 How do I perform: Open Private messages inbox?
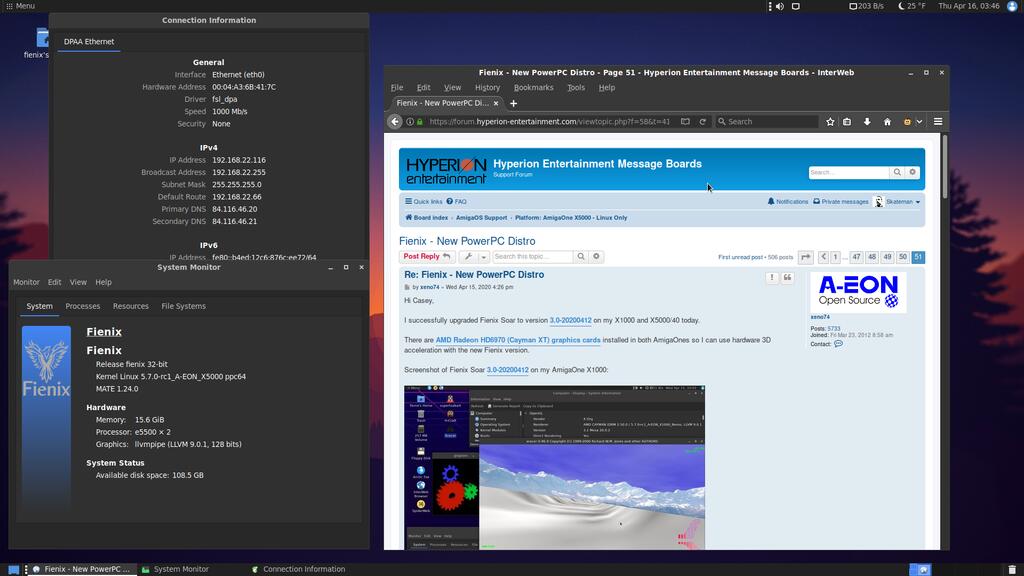pyautogui.click(x=840, y=202)
